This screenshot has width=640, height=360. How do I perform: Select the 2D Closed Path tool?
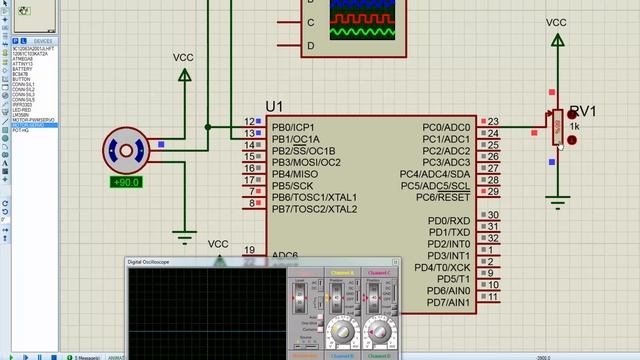[5, 155]
